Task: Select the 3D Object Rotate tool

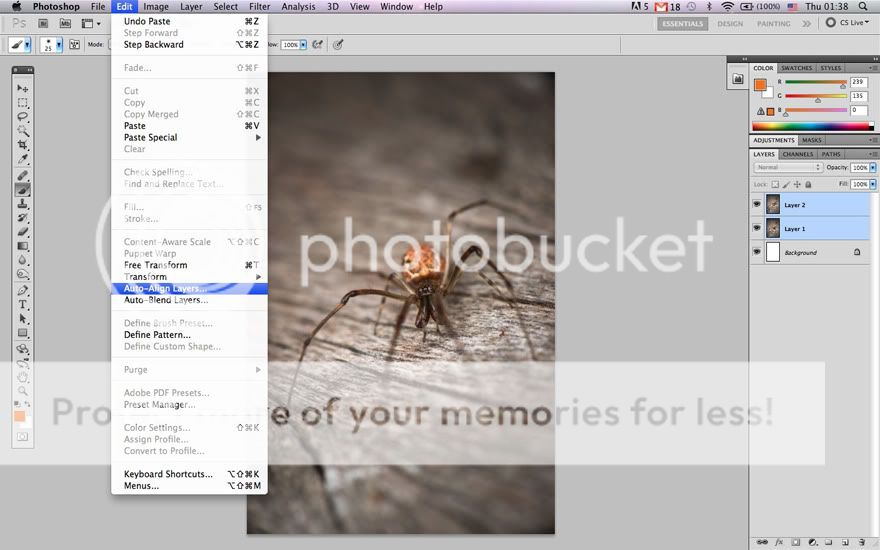Action: pyautogui.click(x=22, y=349)
